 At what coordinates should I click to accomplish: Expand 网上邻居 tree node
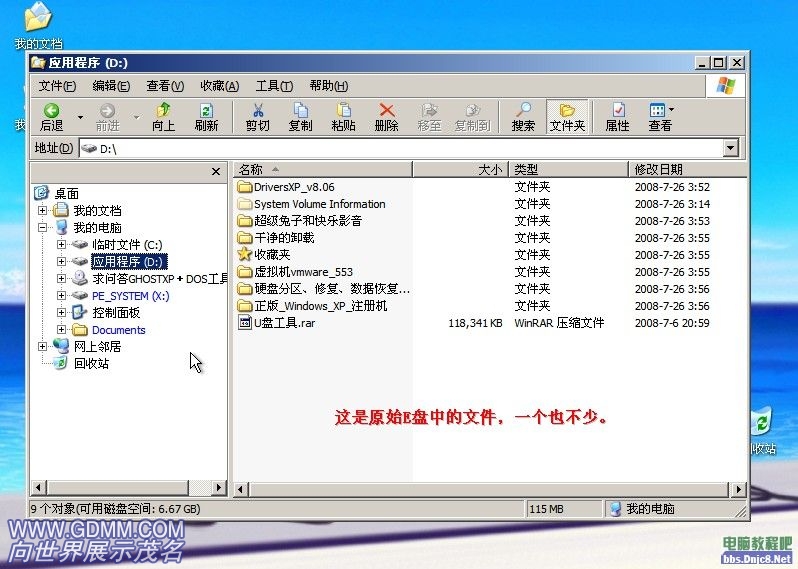[x=42, y=347]
